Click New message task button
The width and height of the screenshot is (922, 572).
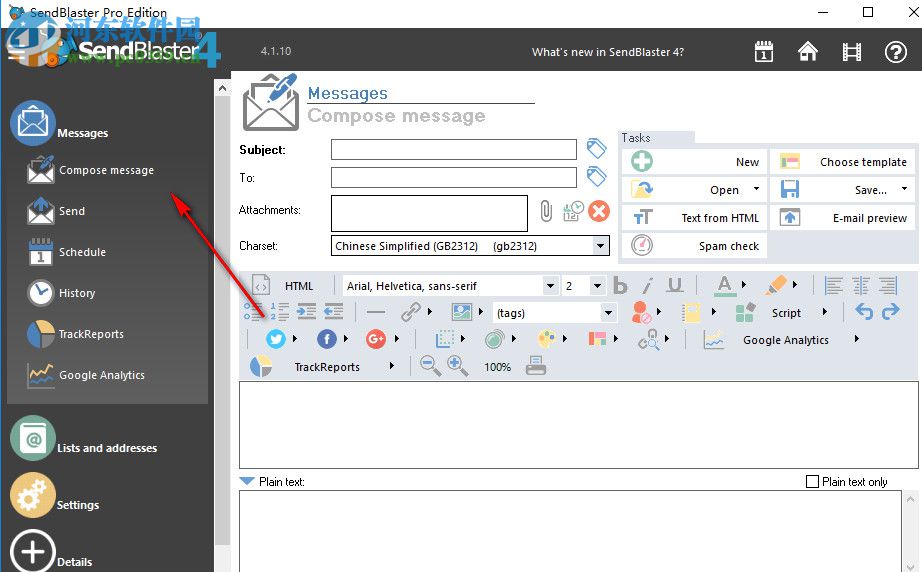point(694,162)
